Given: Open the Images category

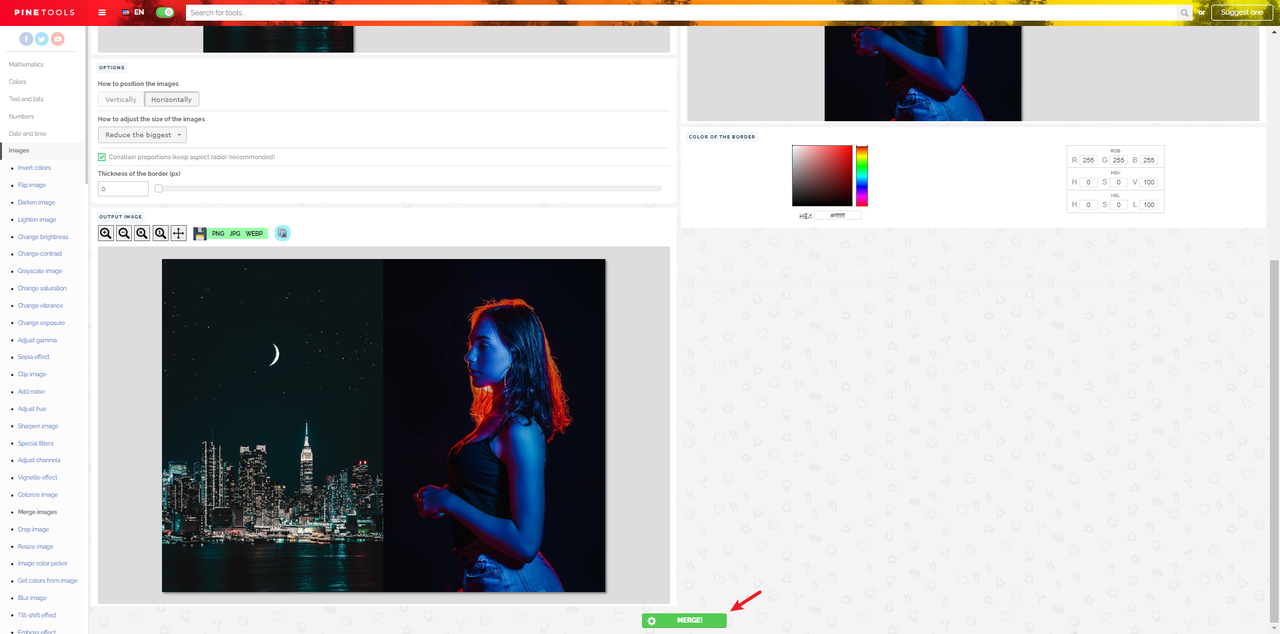Looking at the screenshot, I should [19, 151].
